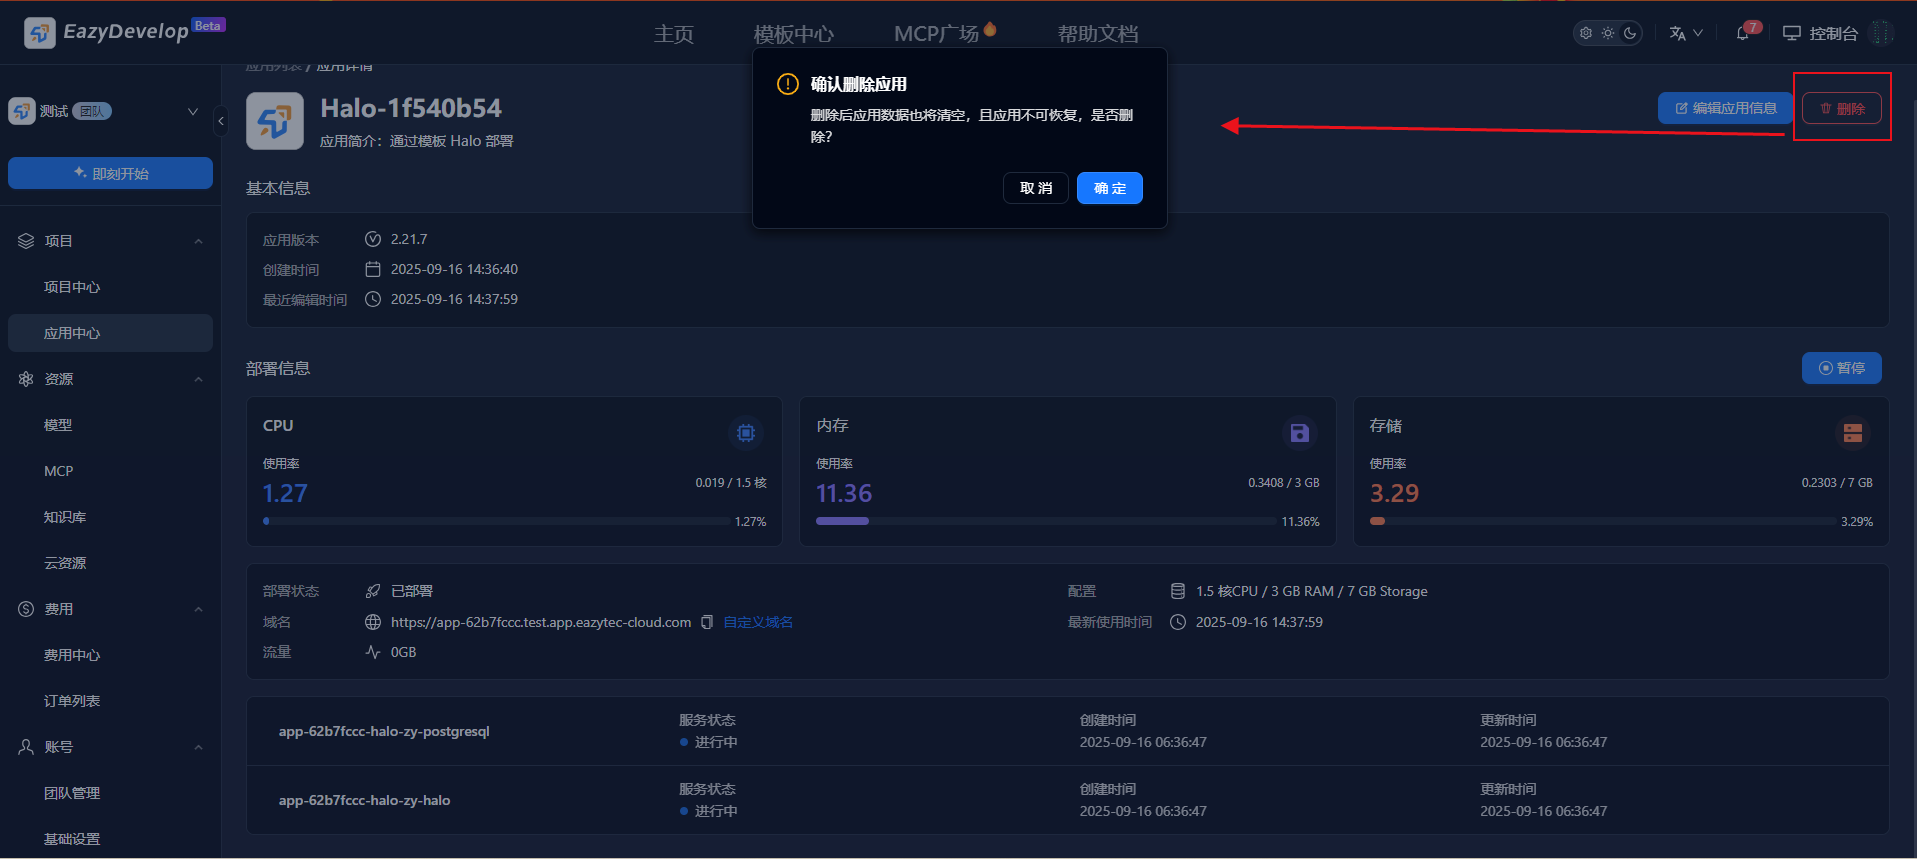
Task: Cancel deletion with the 取消 button
Action: click(x=1035, y=188)
